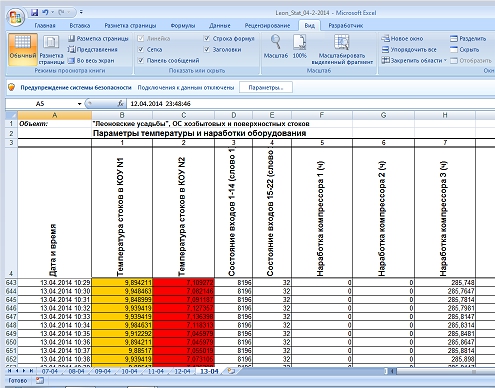Open the Вставка ribbon tab
The width and height of the screenshot is (495, 388).
[x=80, y=26]
